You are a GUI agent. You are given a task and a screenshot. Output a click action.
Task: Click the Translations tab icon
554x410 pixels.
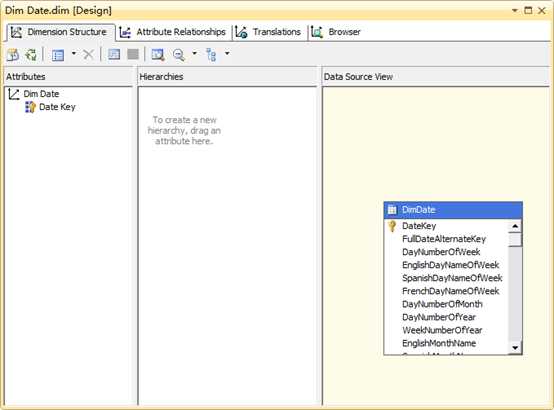tap(241, 32)
